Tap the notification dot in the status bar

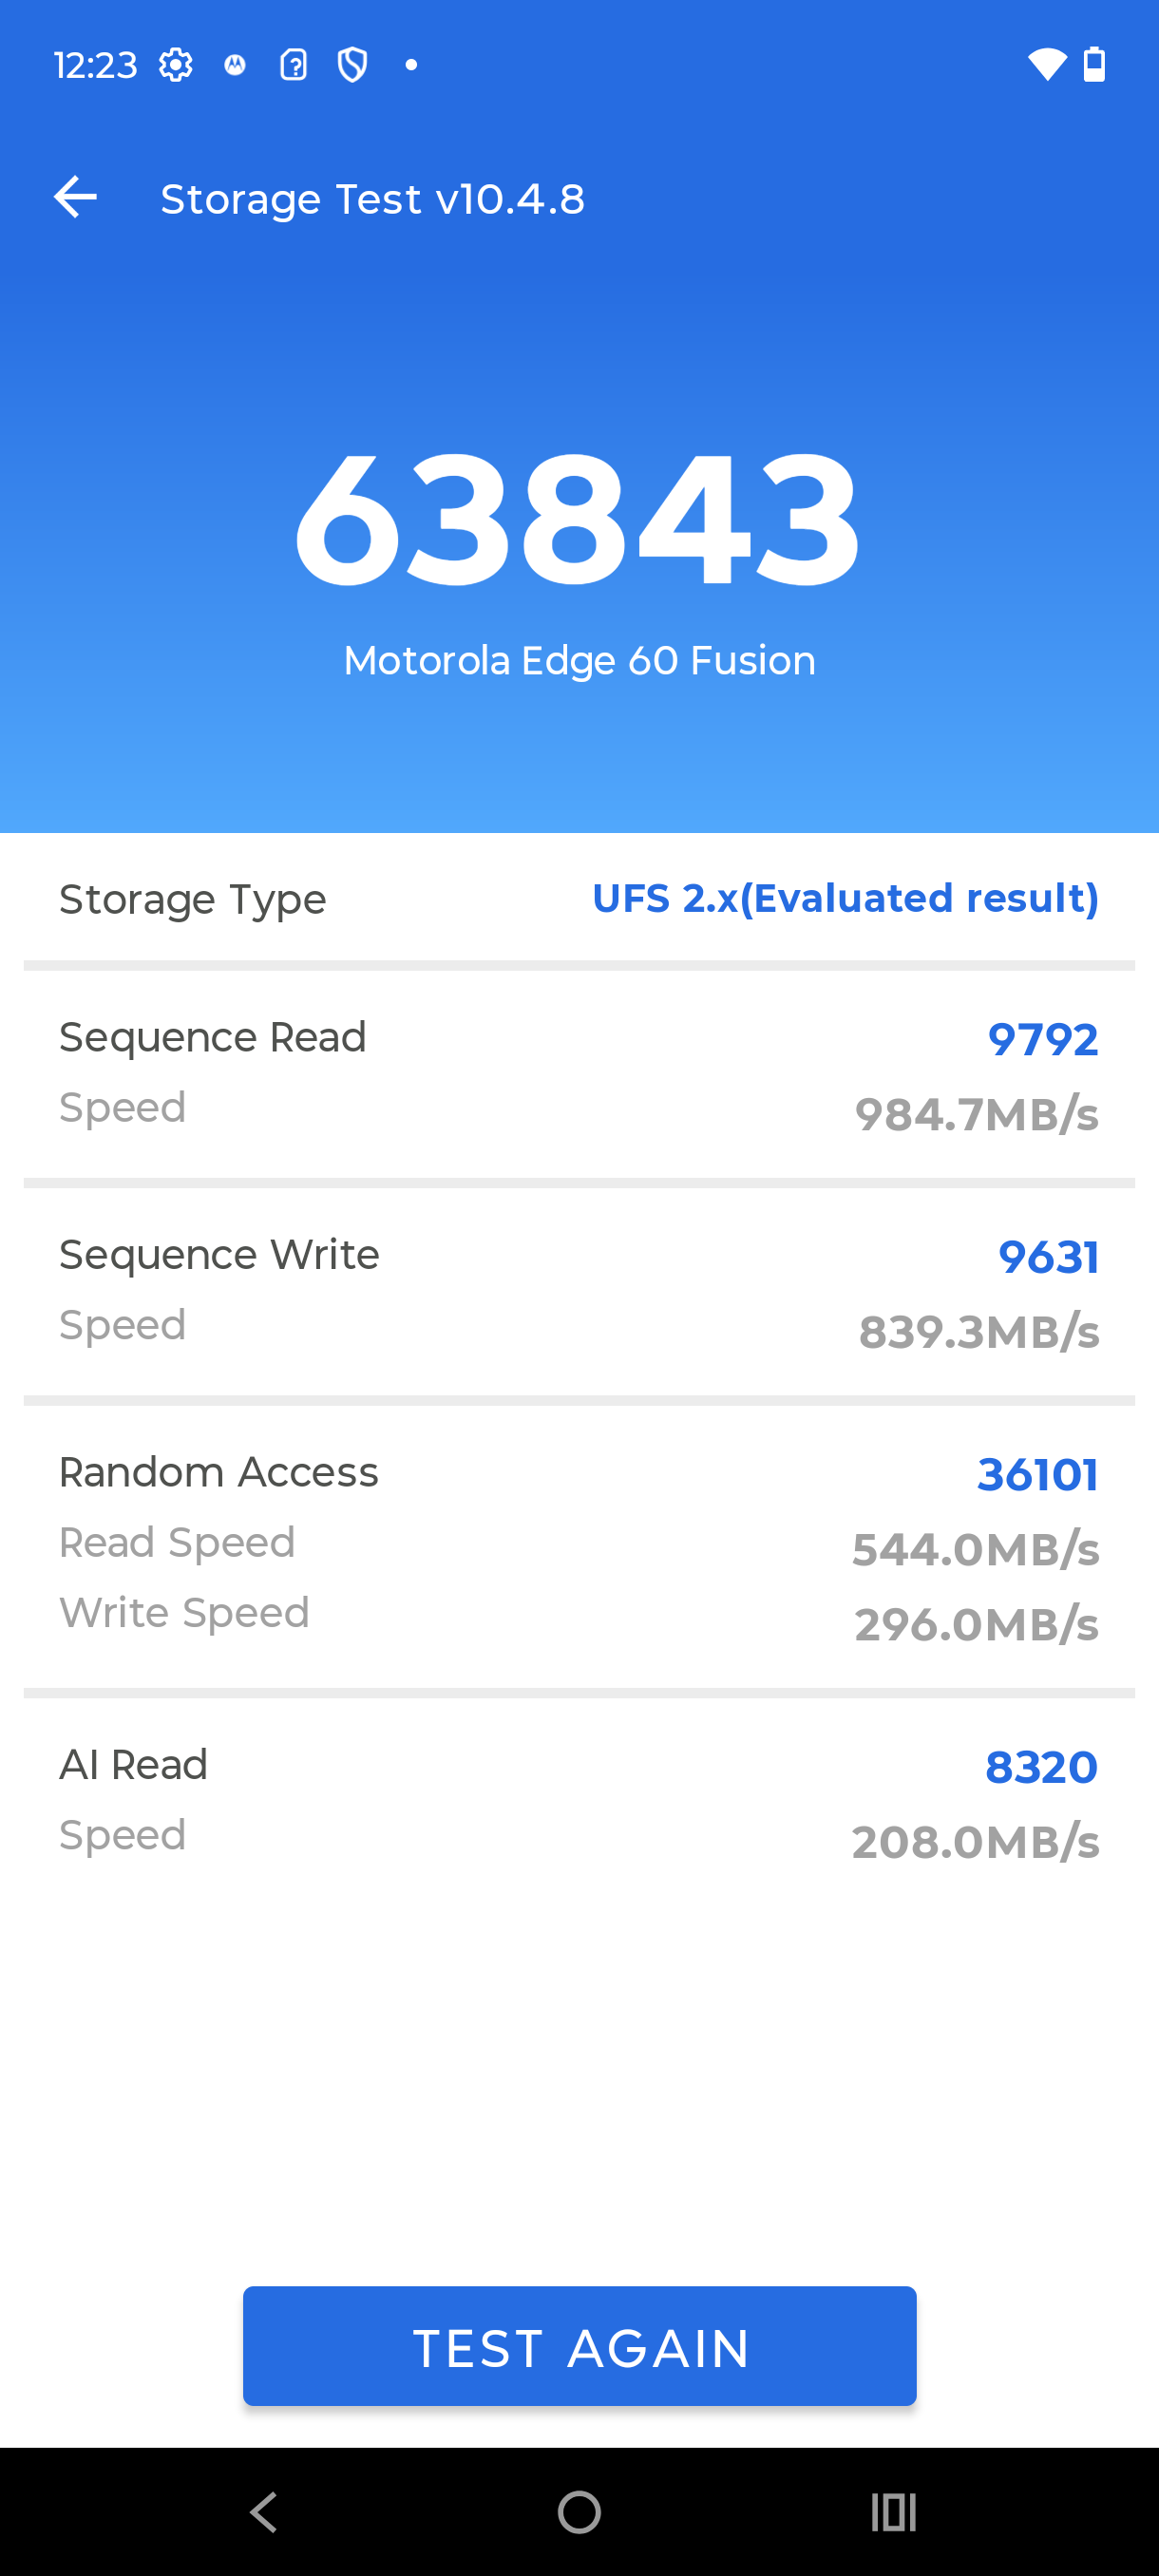[x=411, y=63]
